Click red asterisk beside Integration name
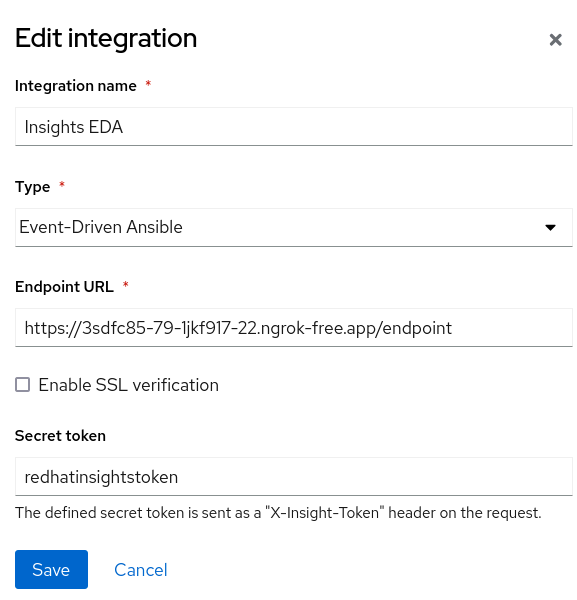 click(x=148, y=83)
